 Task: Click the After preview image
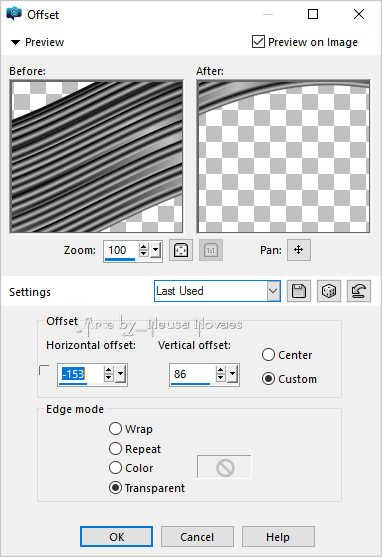pyautogui.click(x=283, y=156)
